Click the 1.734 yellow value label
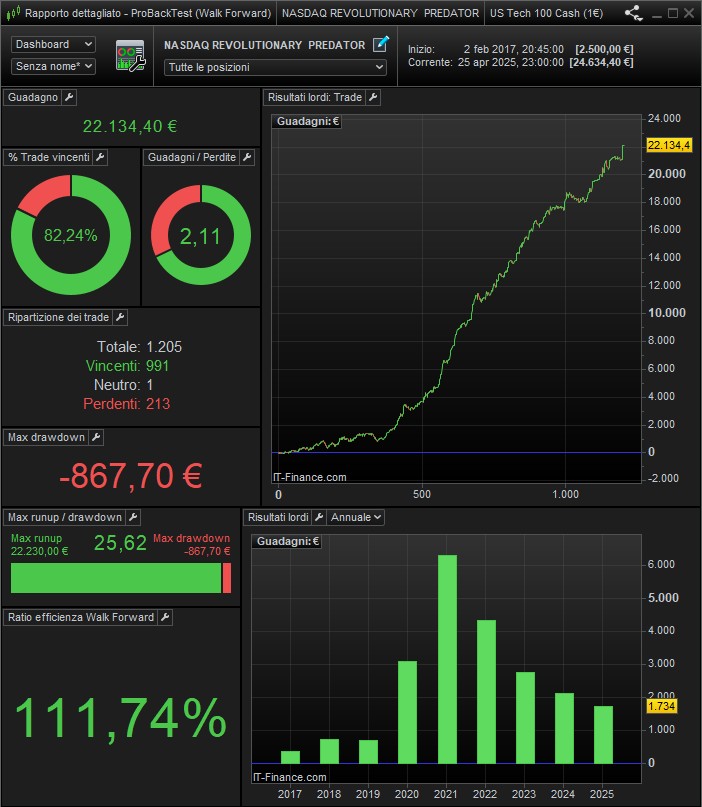 pyautogui.click(x=661, y=706)
